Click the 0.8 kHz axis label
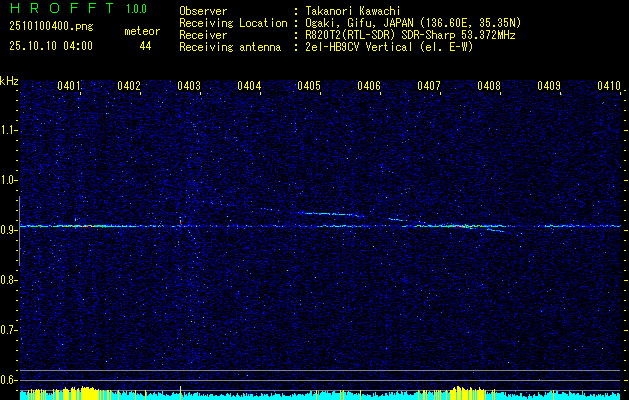The height and width of the screenshot is (400, 629). 8,280
